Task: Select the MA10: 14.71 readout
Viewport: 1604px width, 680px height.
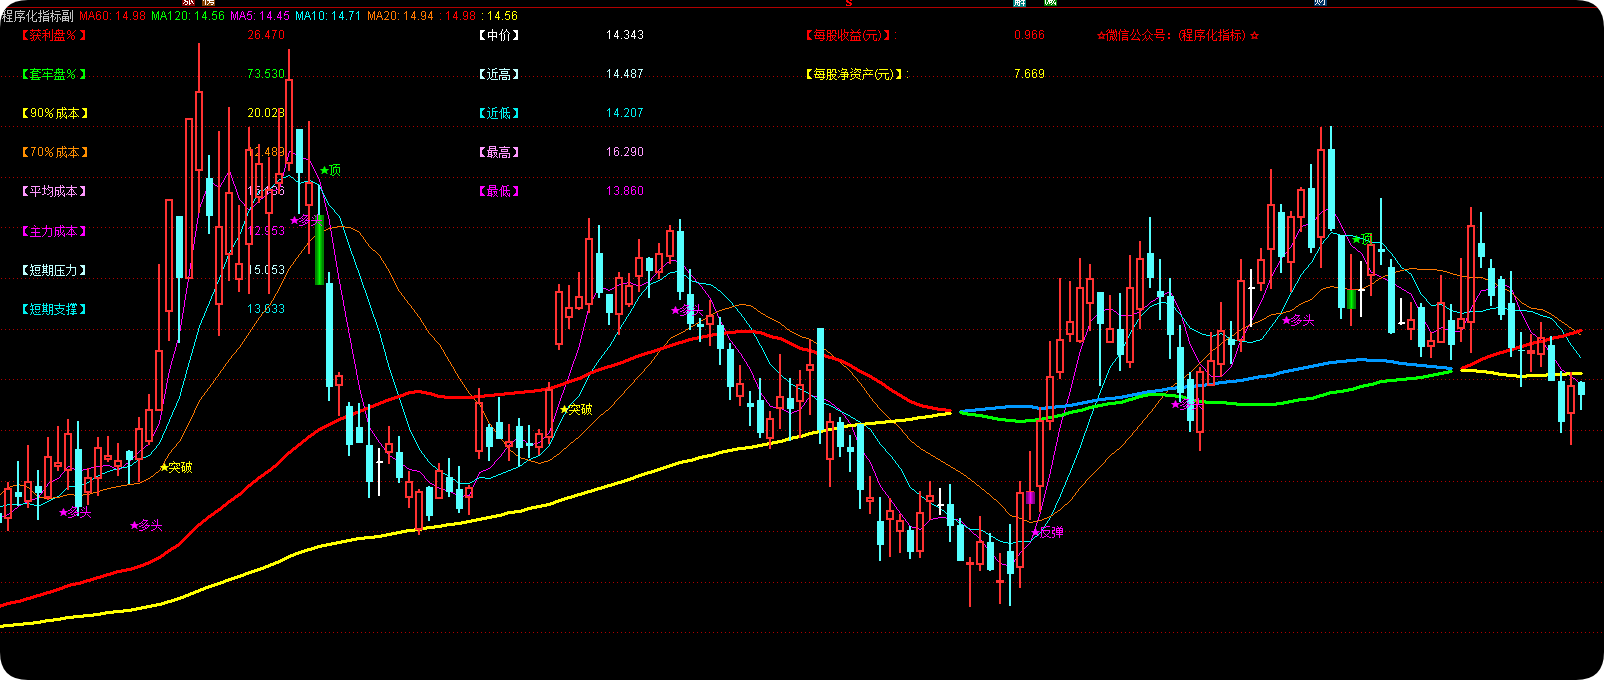Action: (328, 16)
